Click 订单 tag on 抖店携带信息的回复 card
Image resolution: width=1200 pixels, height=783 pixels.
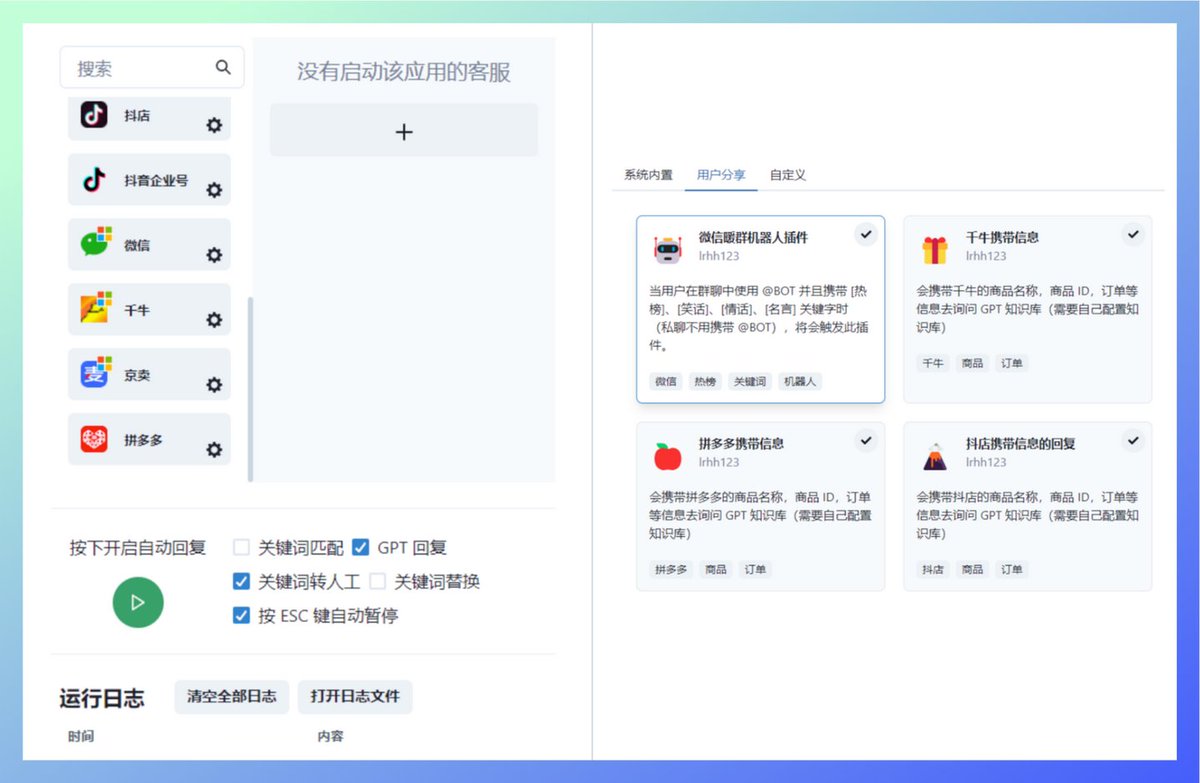pos(1012,569)
